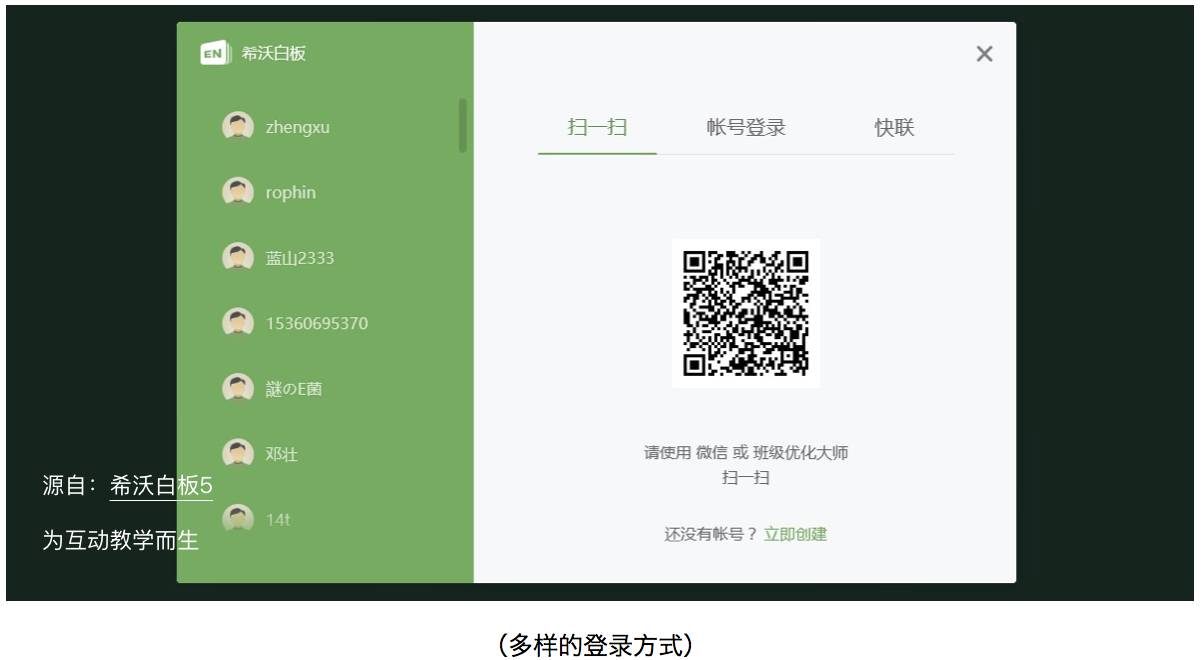Click the 还没有帐号？ text
The height and width of the screenshot is (660, 1204).
[711, 534]
